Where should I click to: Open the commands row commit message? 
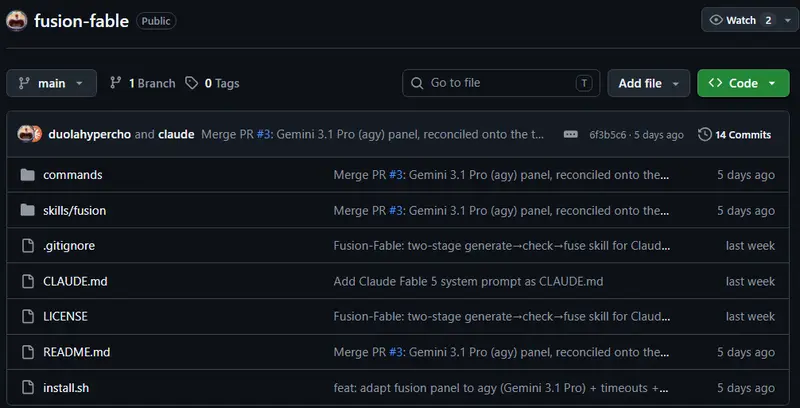click(x=501, y=175)
